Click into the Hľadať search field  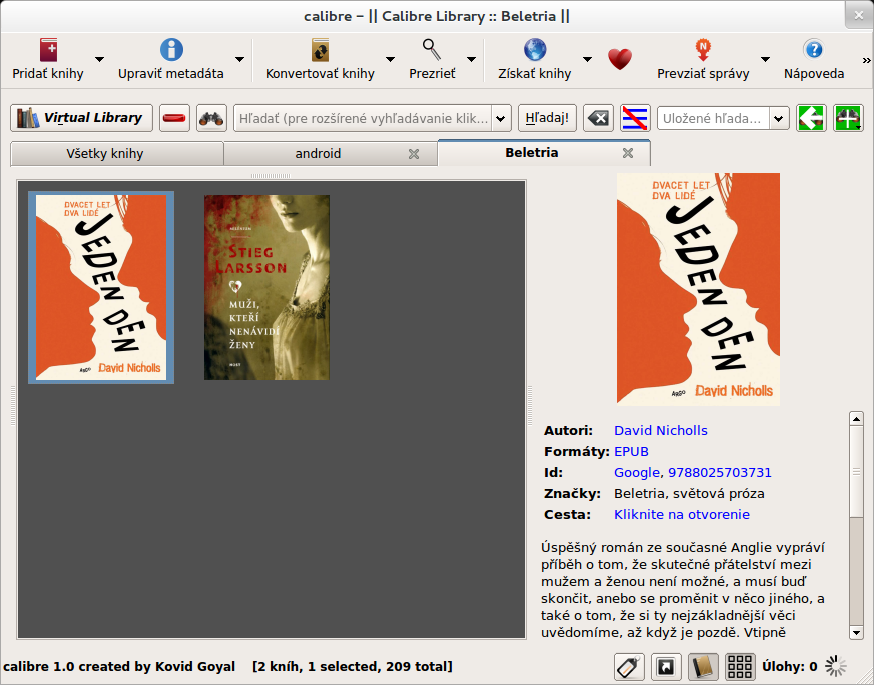pyautogui.click(x=362, y=118)
